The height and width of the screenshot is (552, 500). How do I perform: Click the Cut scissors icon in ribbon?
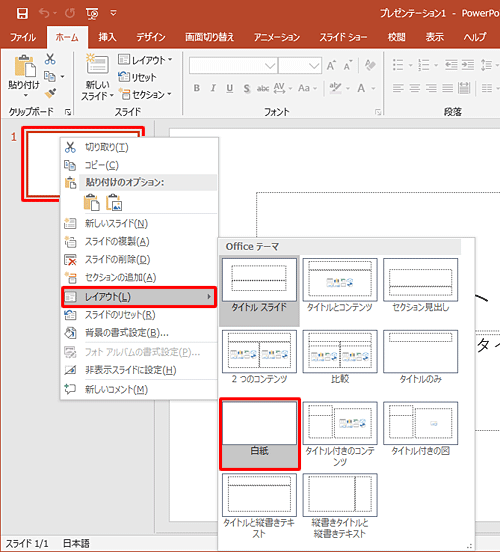coord(50,59)
